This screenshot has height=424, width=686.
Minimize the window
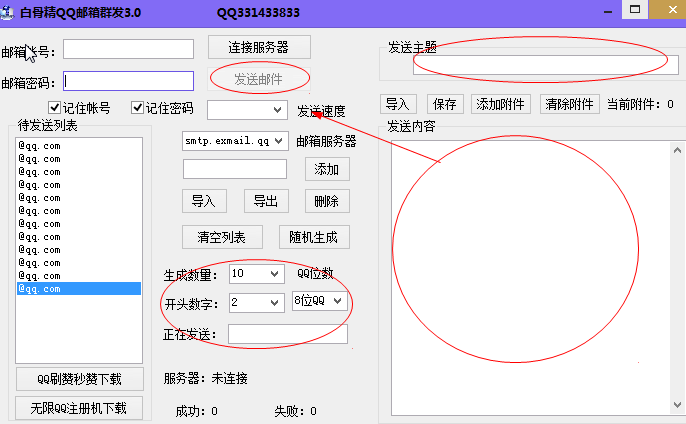pos(608,11)
